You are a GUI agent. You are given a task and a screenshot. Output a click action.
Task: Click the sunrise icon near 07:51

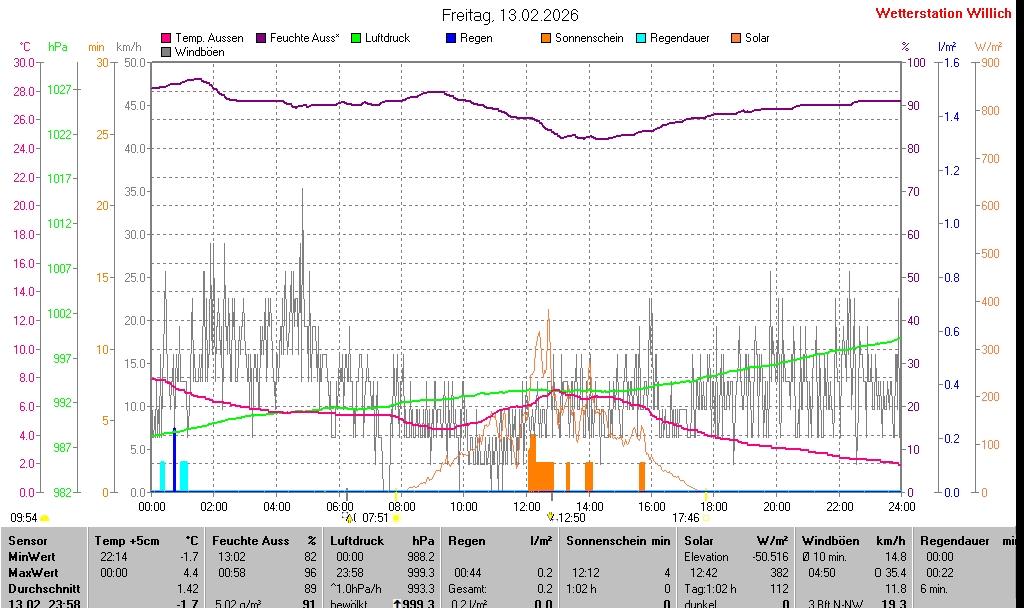pos(397,518)
